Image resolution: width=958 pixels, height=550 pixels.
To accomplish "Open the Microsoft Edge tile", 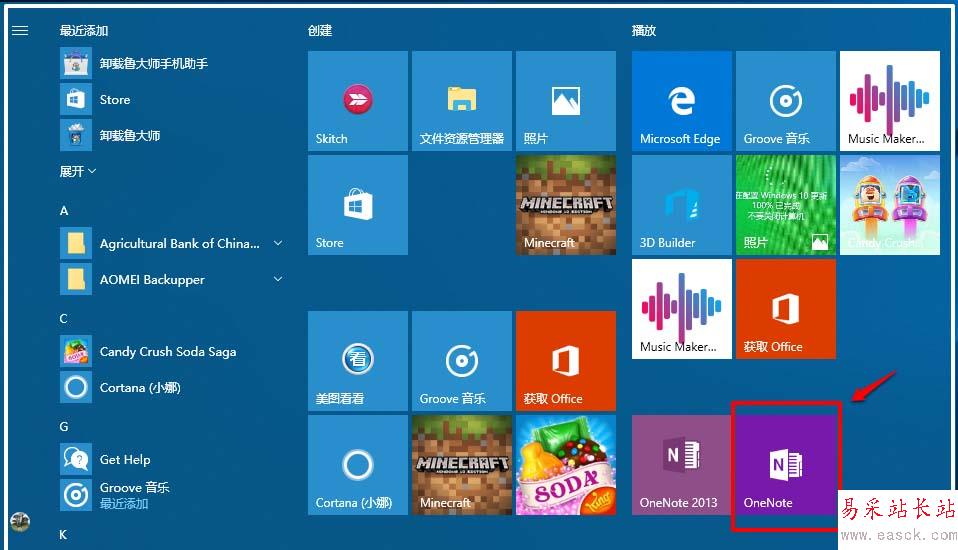I will tap(682, 101).
